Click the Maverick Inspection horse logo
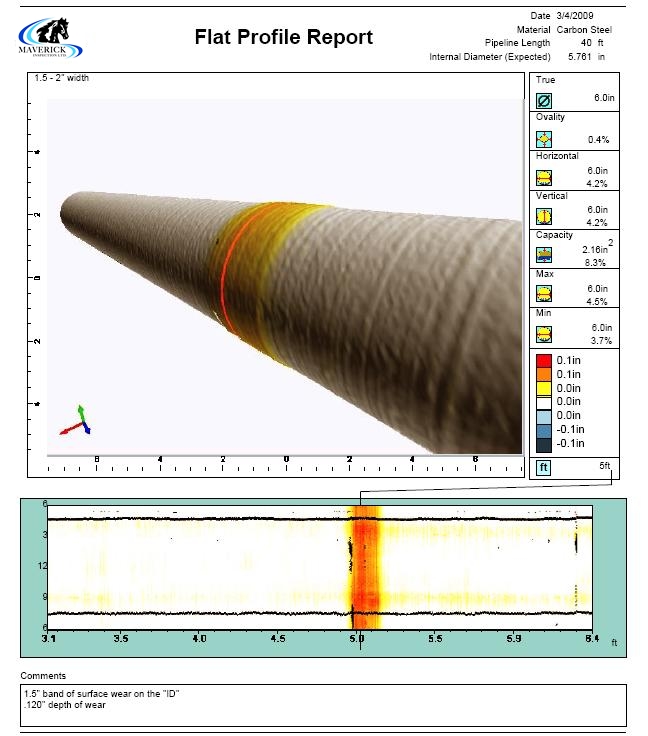648x736 pixels. 50,38
